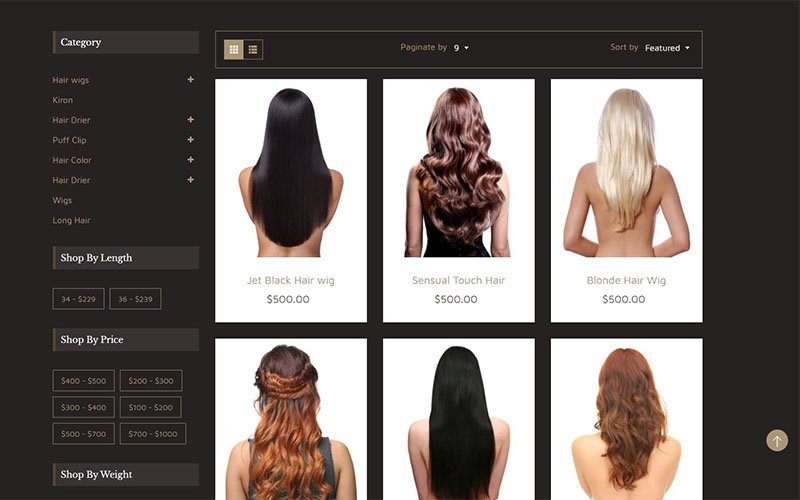Screen dimensions: 800x500
Task: Switch to list view layout
Action: point(253,49)
